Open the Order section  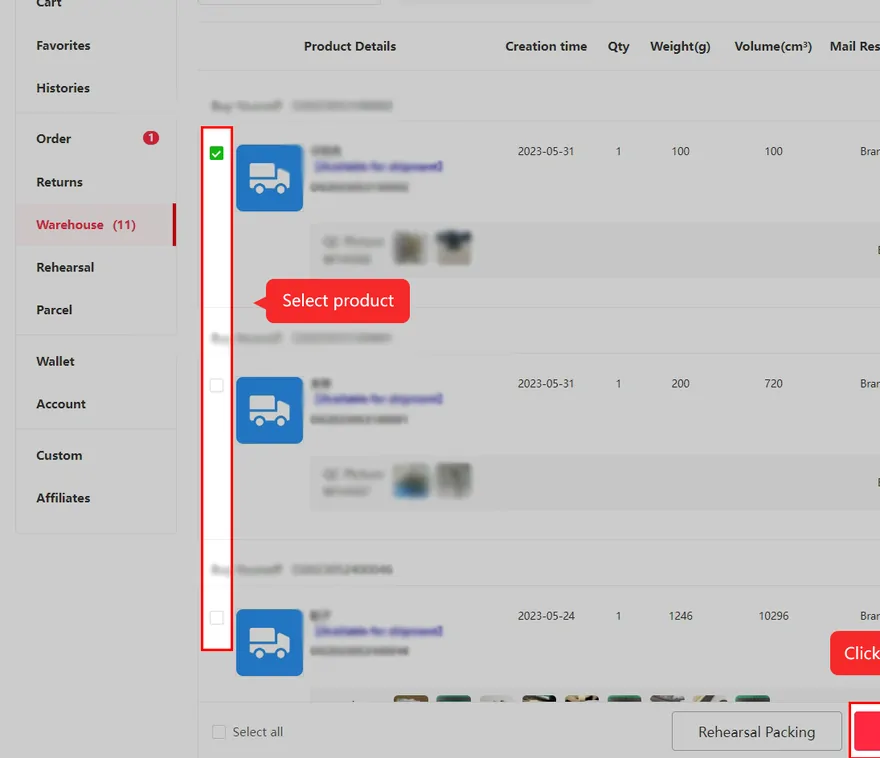tap(54, 139)
